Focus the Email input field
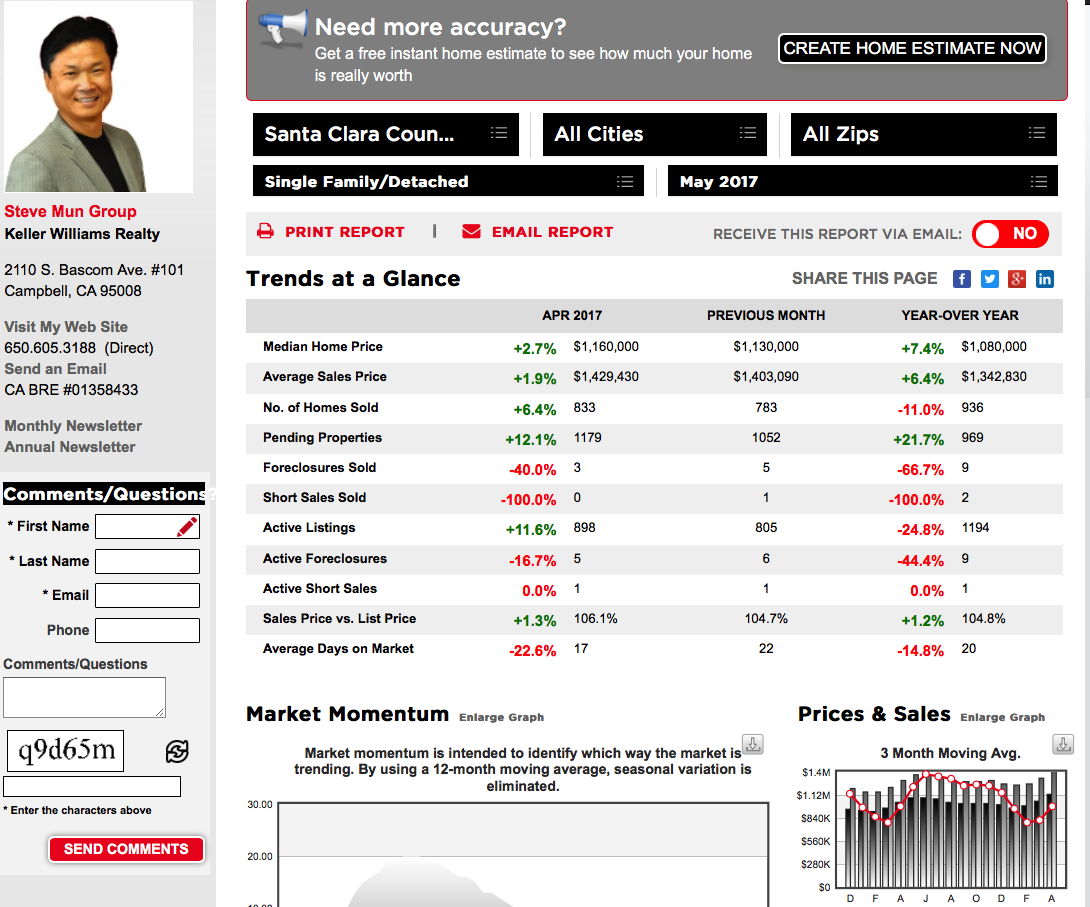1090x907 pixels. point(147,596)
